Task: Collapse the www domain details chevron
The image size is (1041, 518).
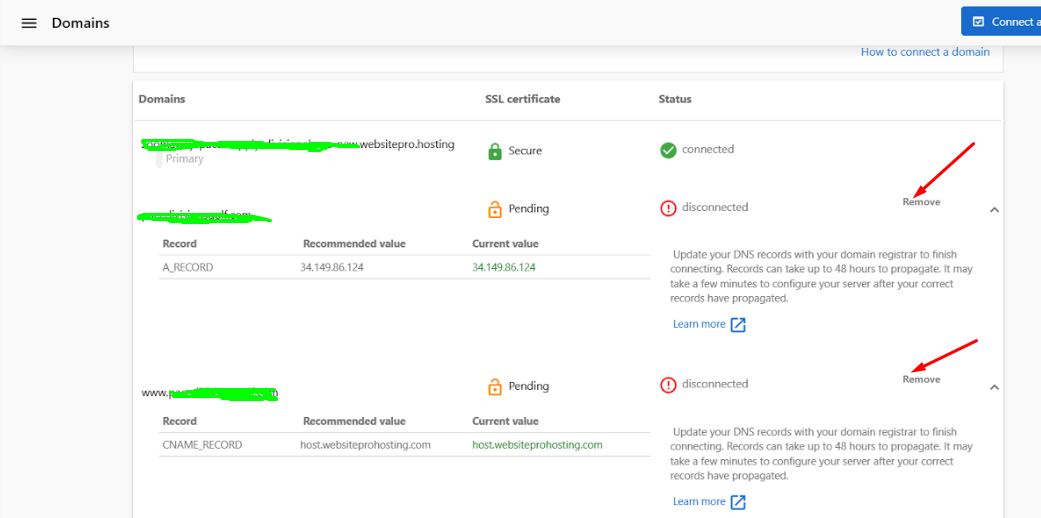Action: click(x=994, y=387)
